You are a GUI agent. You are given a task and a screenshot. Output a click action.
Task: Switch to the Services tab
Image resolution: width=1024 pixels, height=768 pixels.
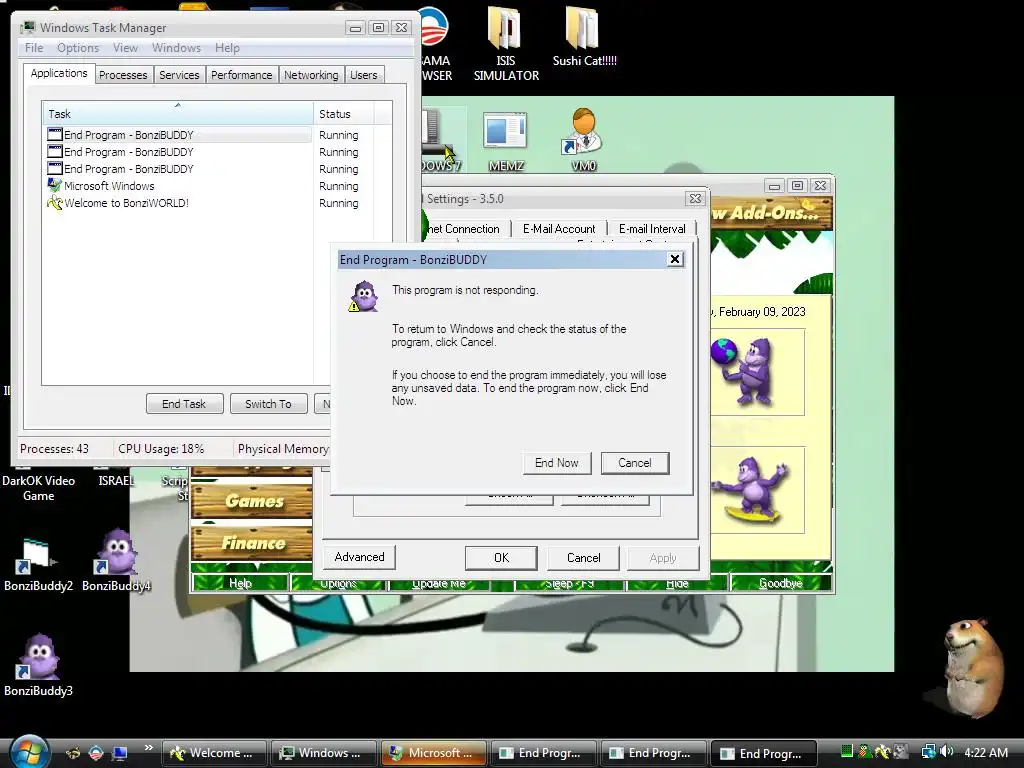pos(179,75)
